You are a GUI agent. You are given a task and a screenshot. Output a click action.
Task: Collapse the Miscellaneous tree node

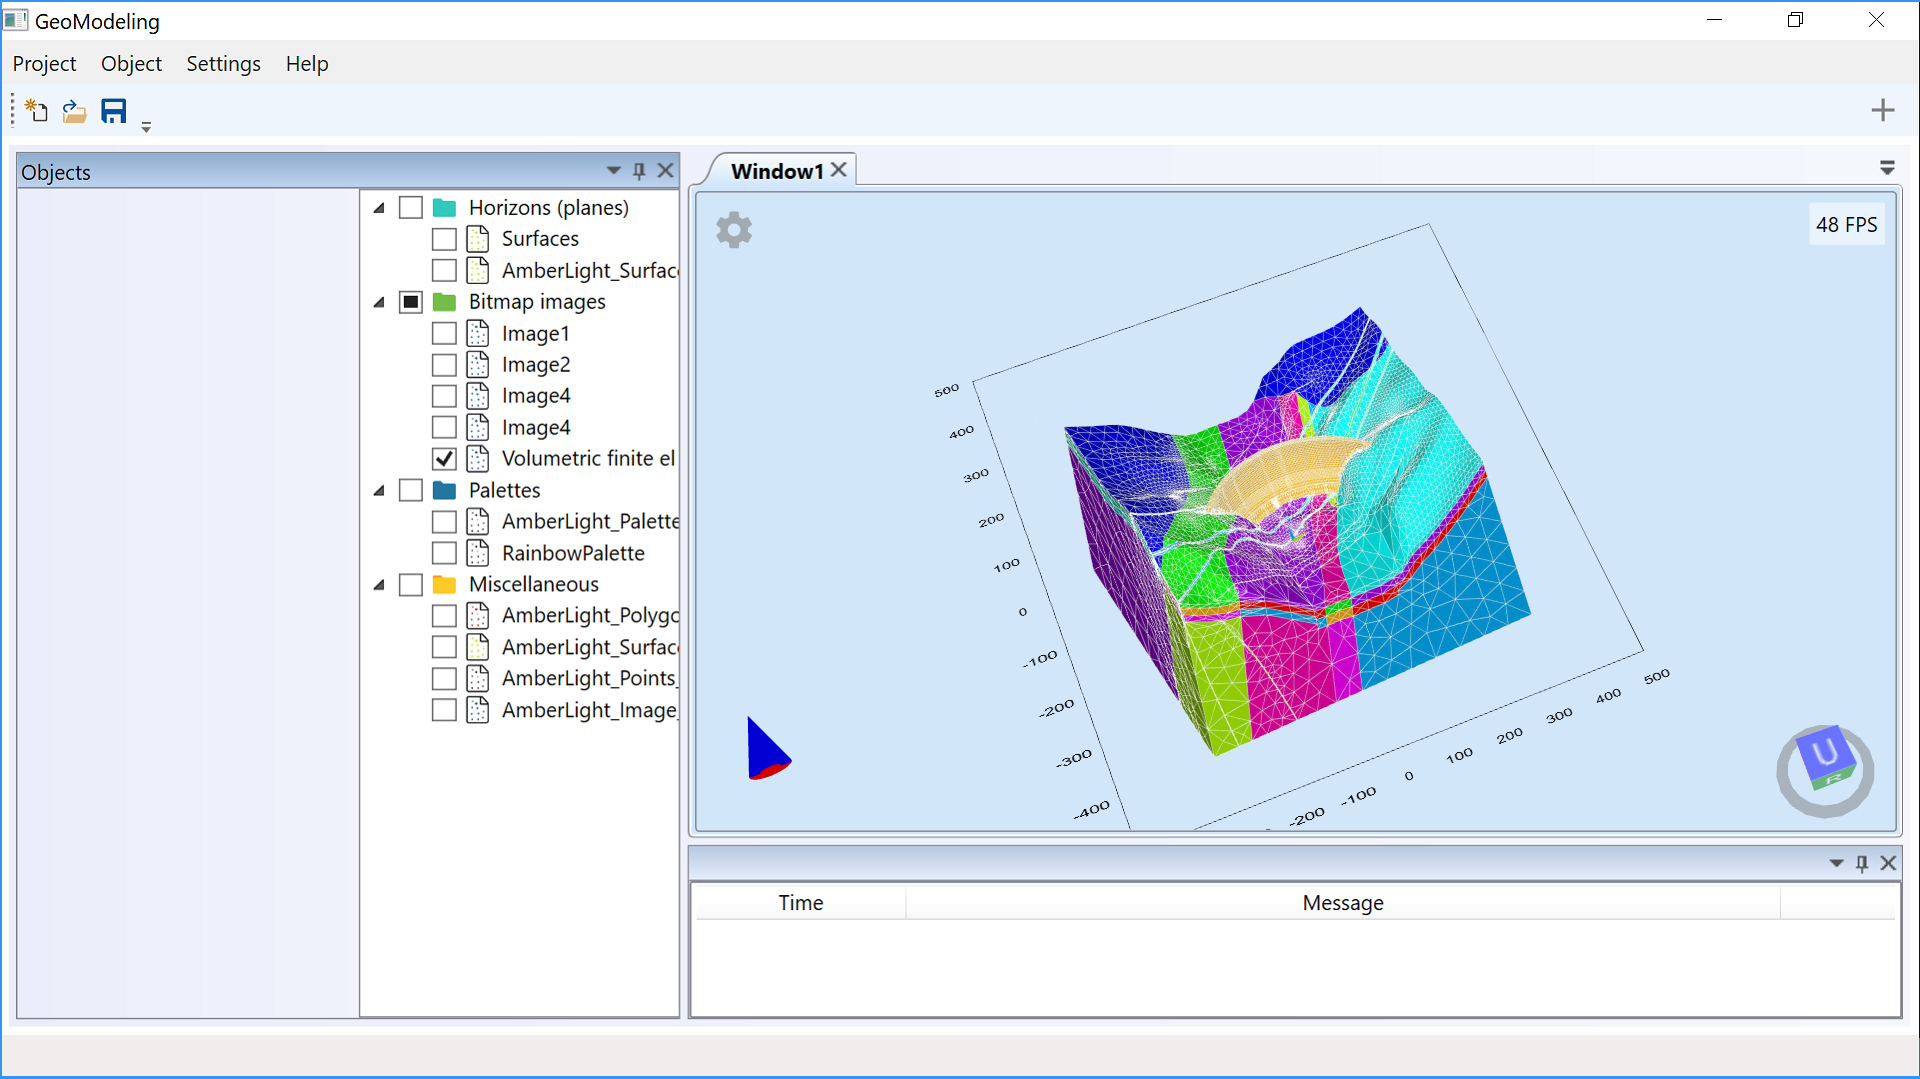[379, 584]
